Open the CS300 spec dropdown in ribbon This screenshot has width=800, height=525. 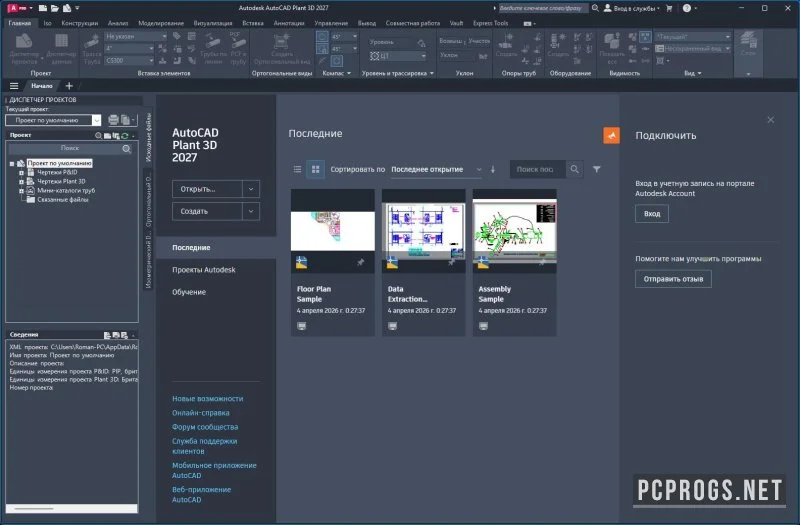[x=130, y=60]
